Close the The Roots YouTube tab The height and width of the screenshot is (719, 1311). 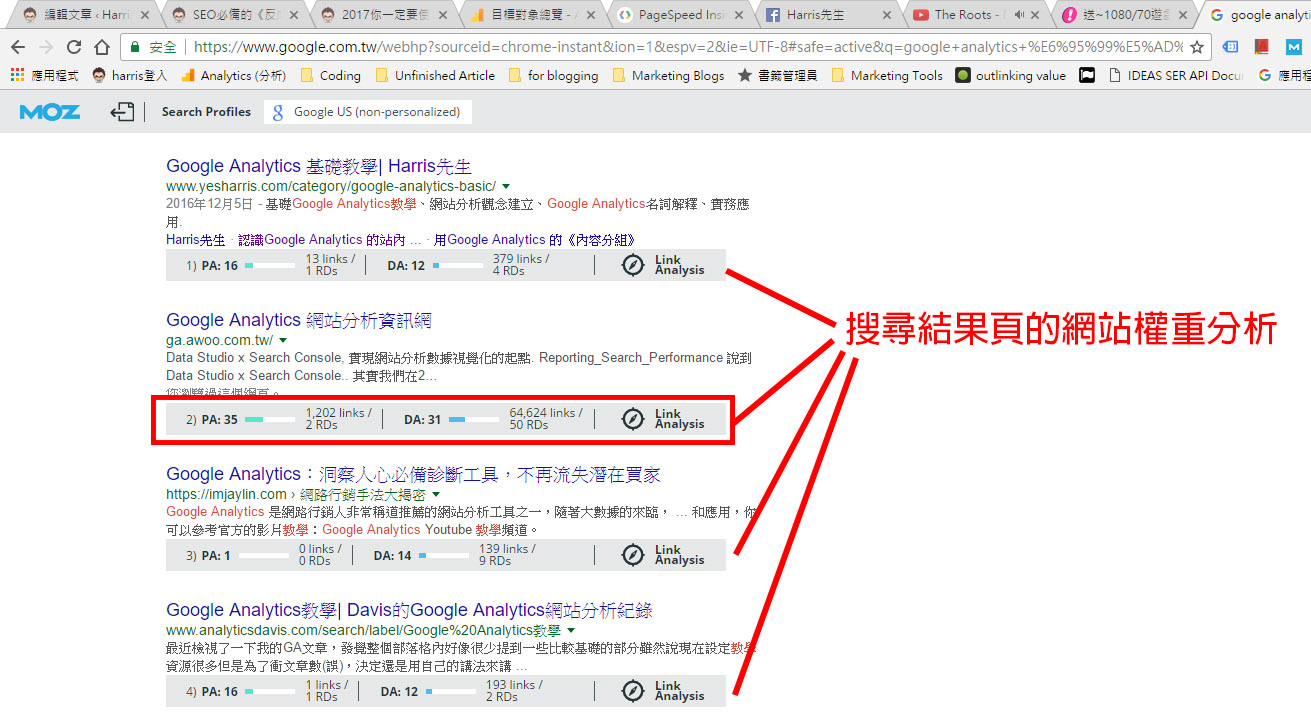pos(1035,15)
